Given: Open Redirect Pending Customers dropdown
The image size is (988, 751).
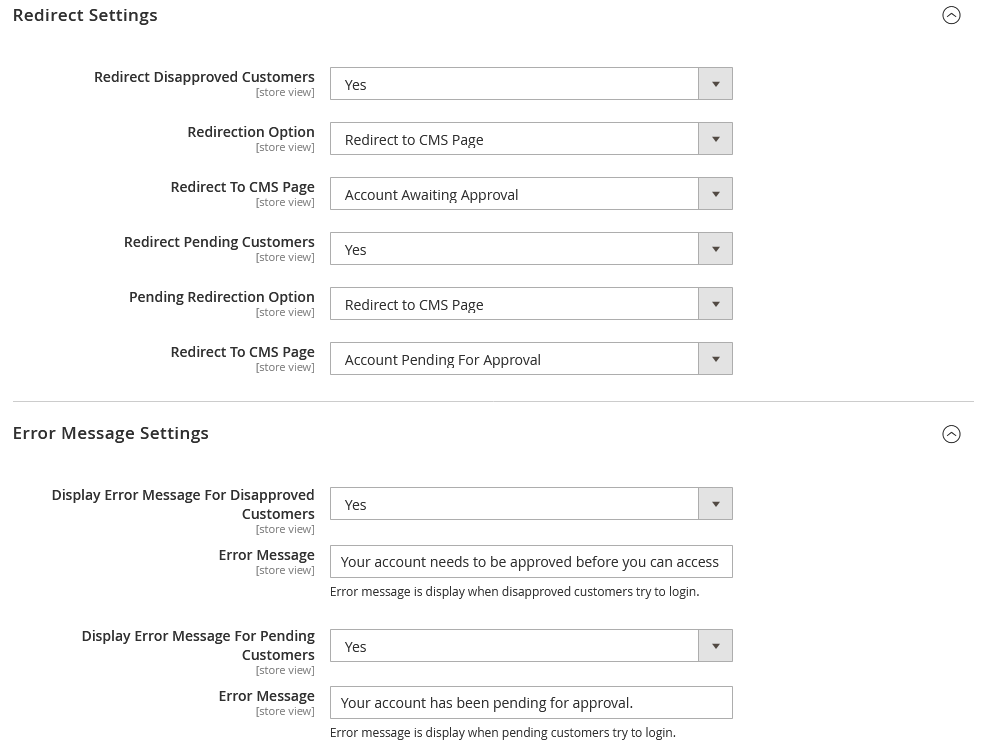Looking at the screenshot, I should pos(531,249).
